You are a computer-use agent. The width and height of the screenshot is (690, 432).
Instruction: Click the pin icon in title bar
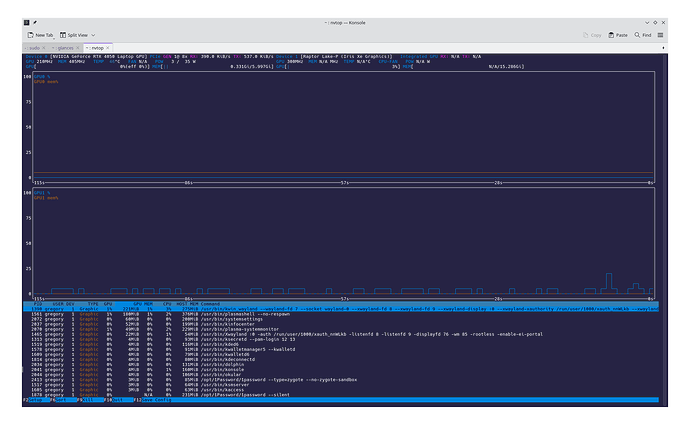(35, 22)
